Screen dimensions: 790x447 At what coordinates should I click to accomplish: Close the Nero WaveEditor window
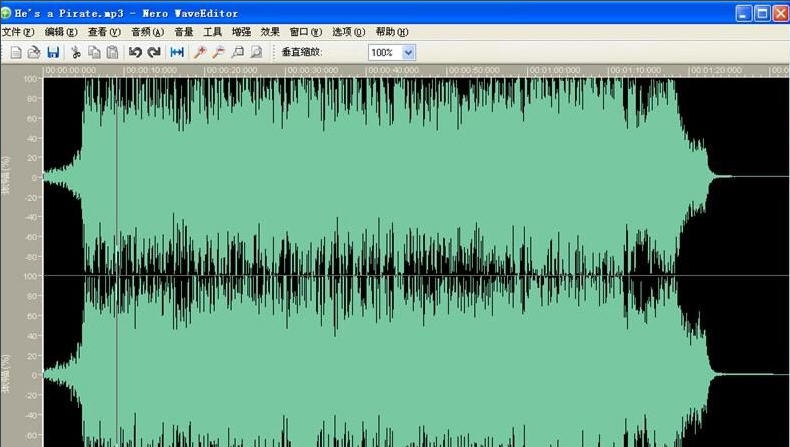(781, 13)
